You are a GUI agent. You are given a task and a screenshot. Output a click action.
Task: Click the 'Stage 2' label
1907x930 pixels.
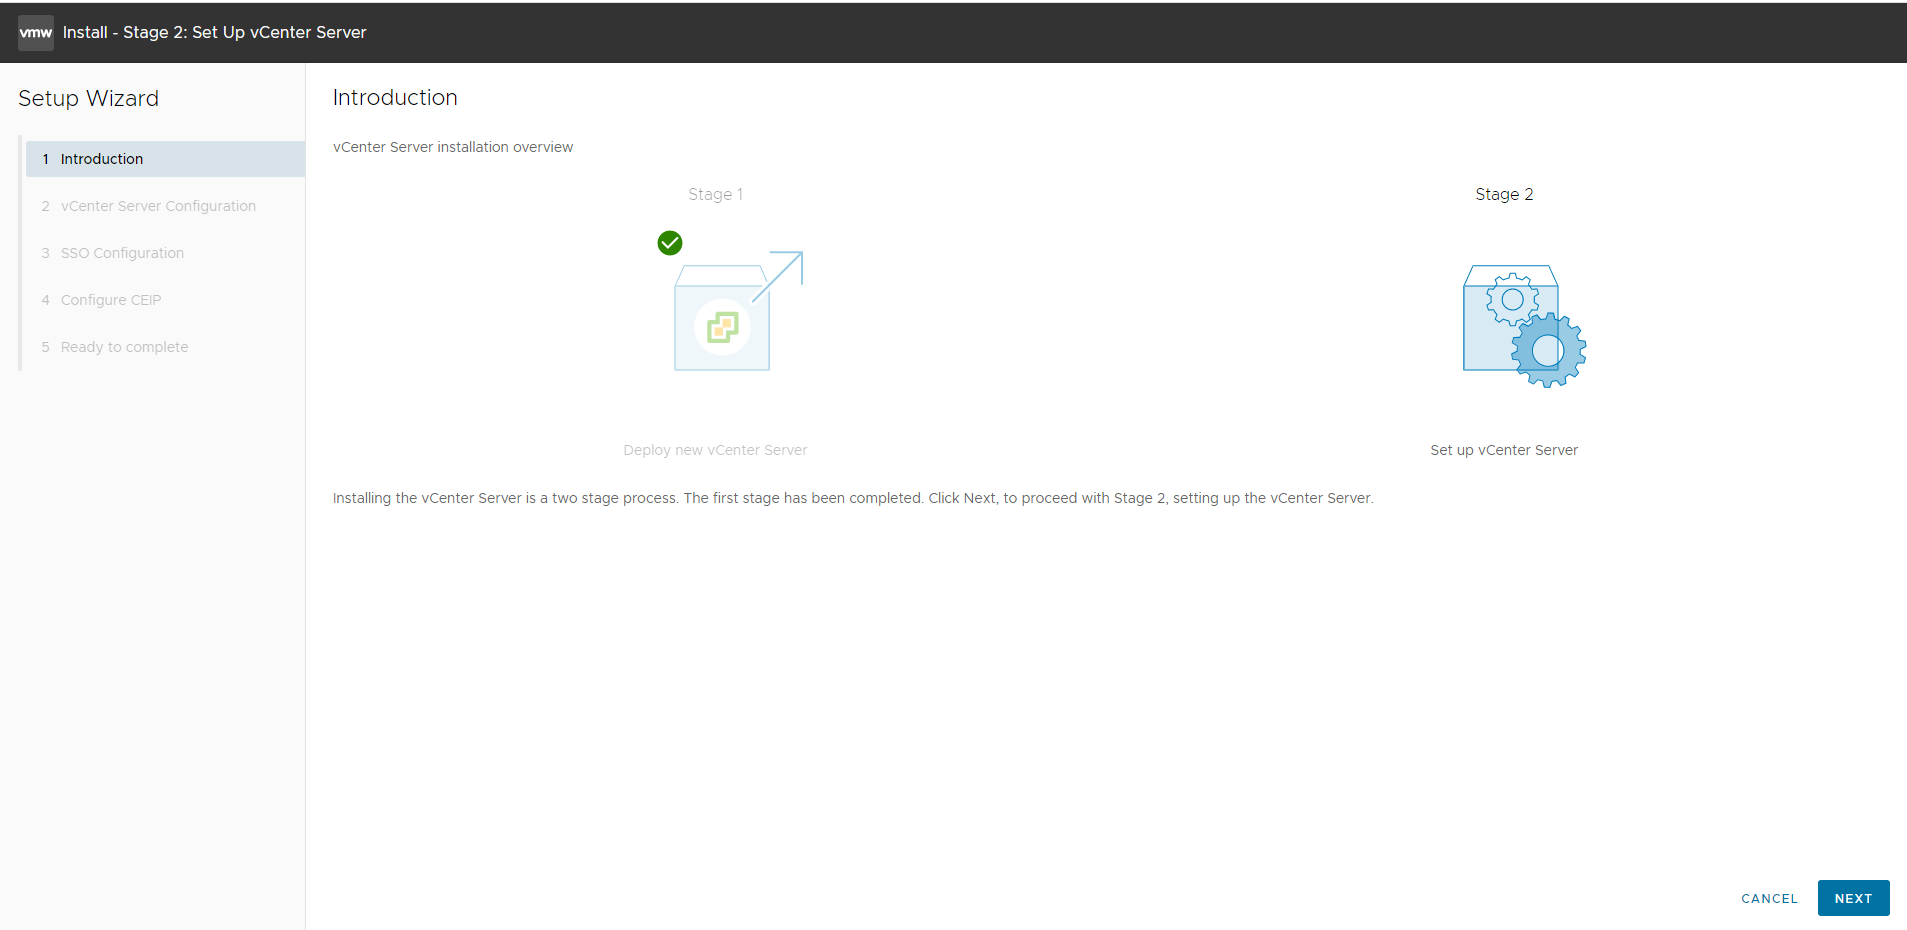(x=1504, y=194)
